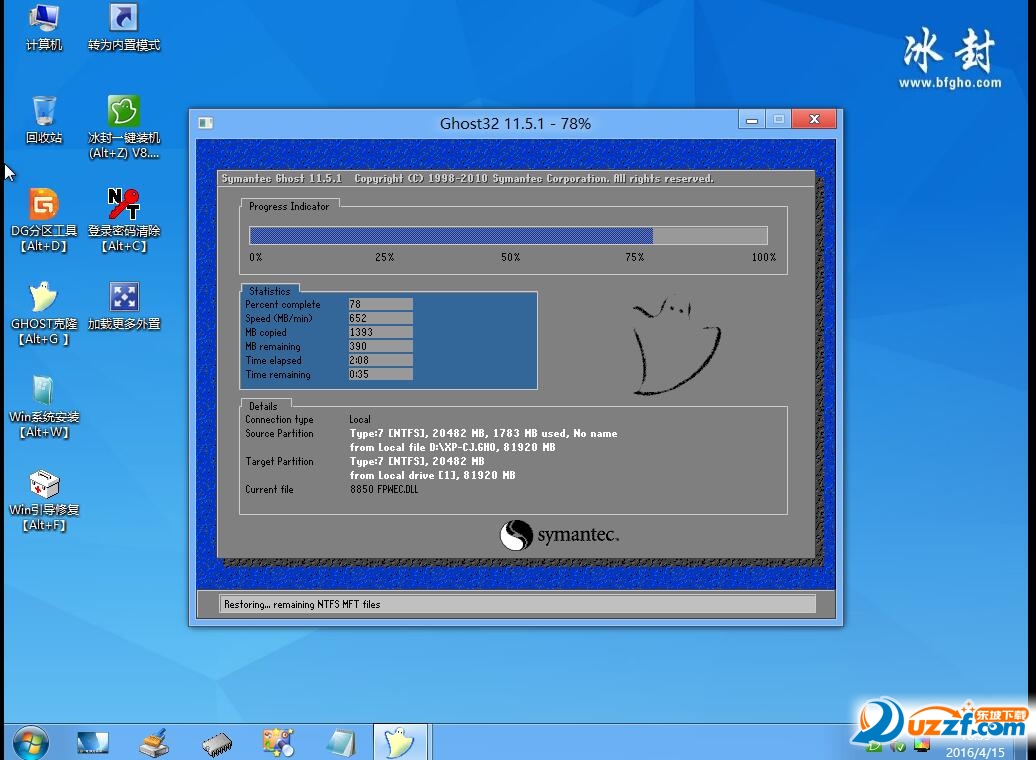This screenshot has height=760, width=1036.
Task: Click the memory chip taskbar icon
Action: [216, 742]
